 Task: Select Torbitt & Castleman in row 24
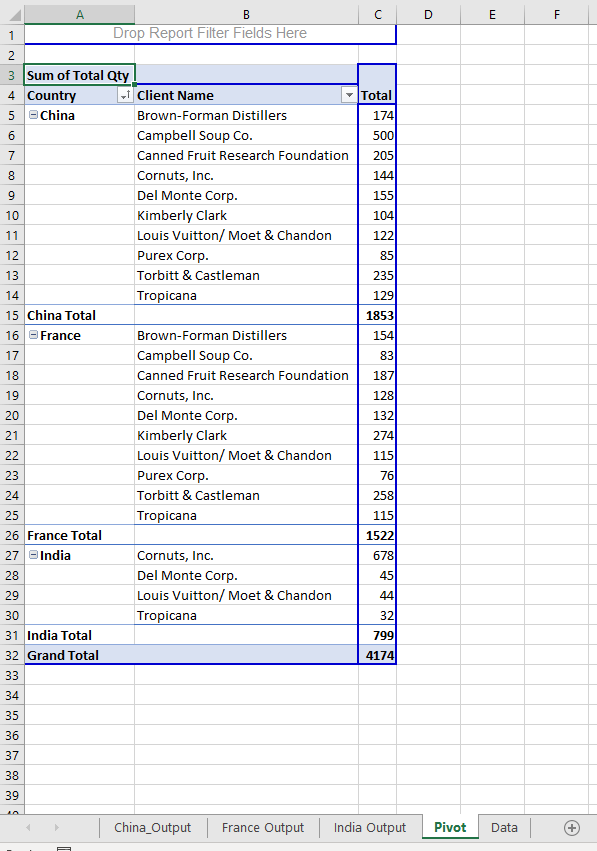point(246,495)
